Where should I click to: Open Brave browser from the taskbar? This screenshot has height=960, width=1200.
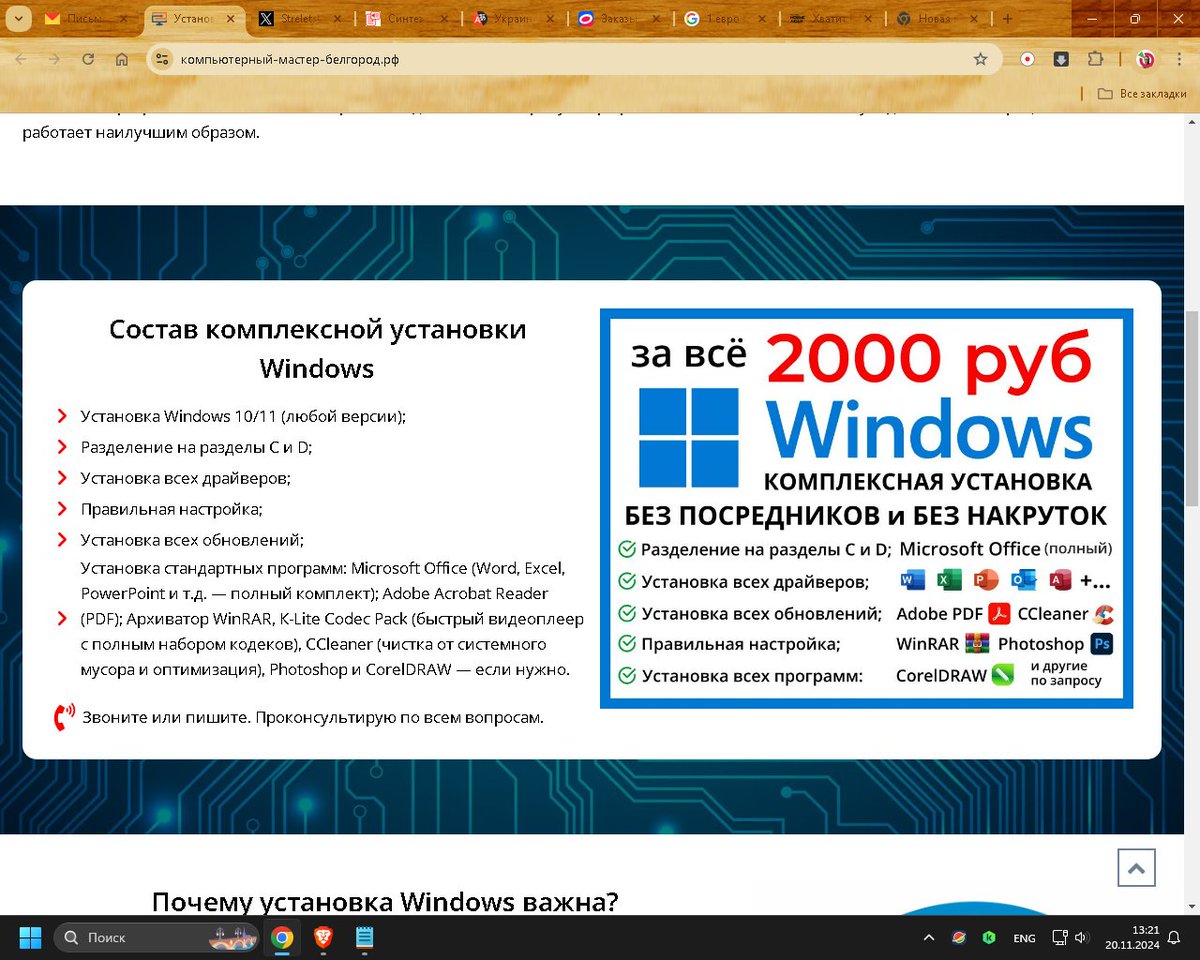point(323,937)
